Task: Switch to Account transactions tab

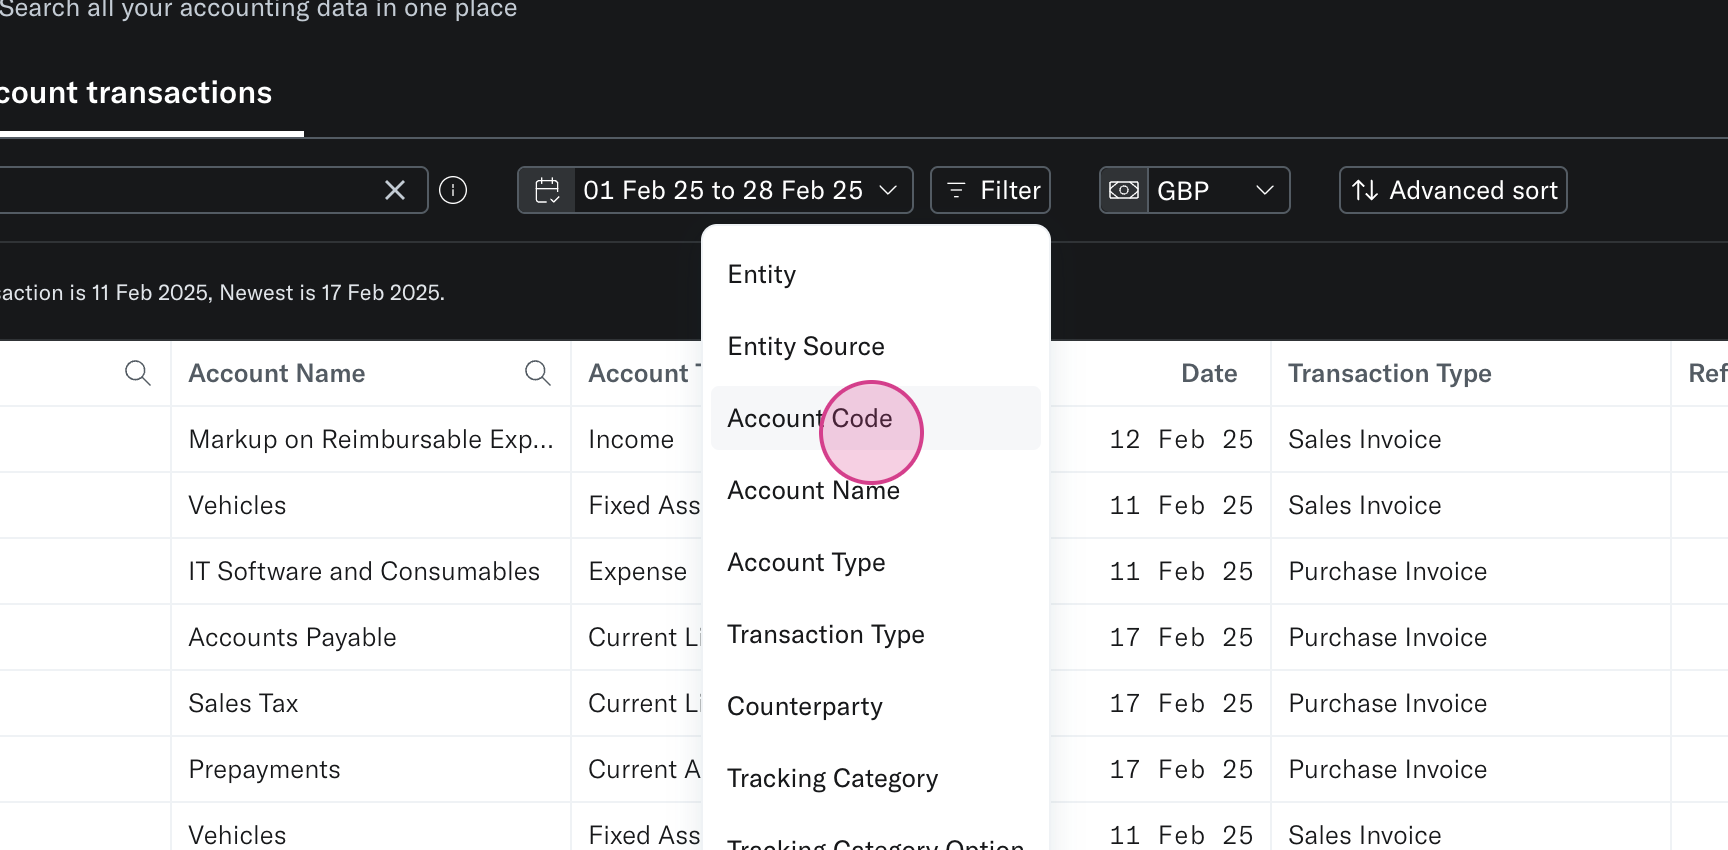Action: pyautogui.click(x=137, y=93)
